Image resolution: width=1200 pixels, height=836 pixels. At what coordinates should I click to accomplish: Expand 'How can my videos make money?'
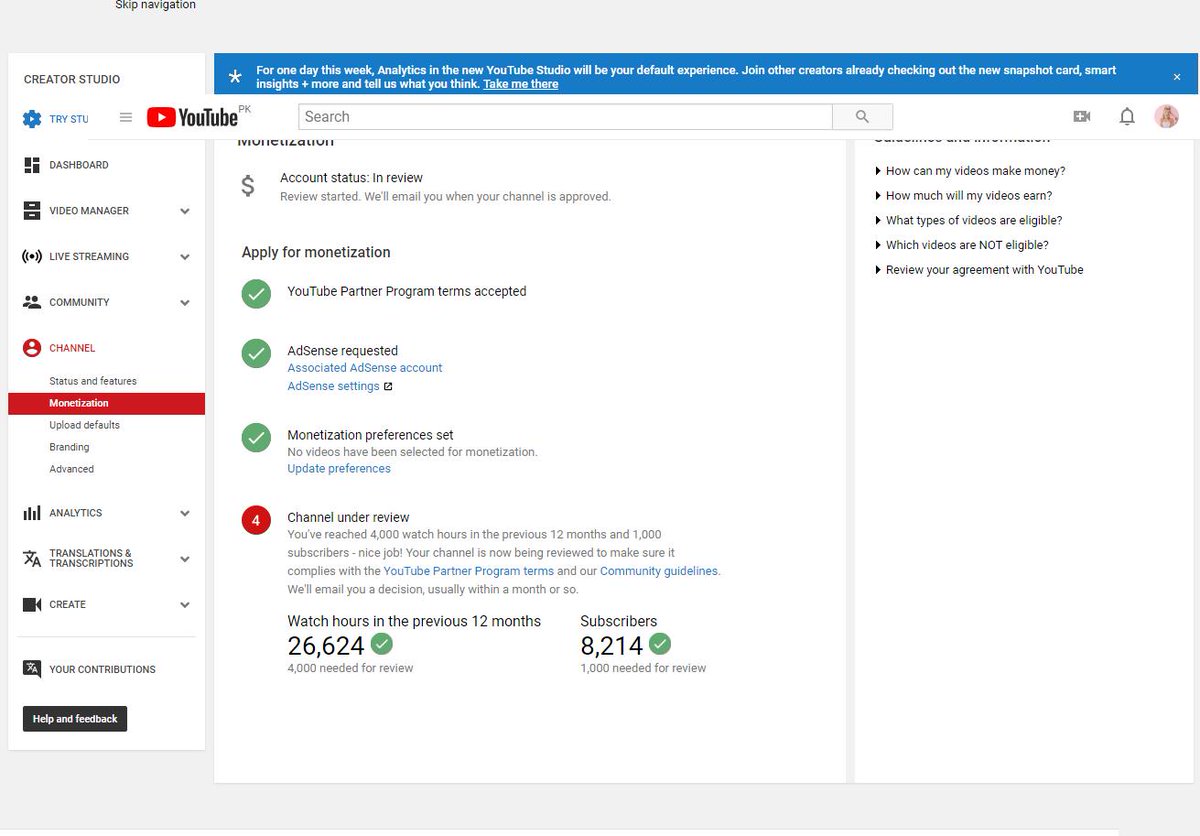[x=970, y=171]
